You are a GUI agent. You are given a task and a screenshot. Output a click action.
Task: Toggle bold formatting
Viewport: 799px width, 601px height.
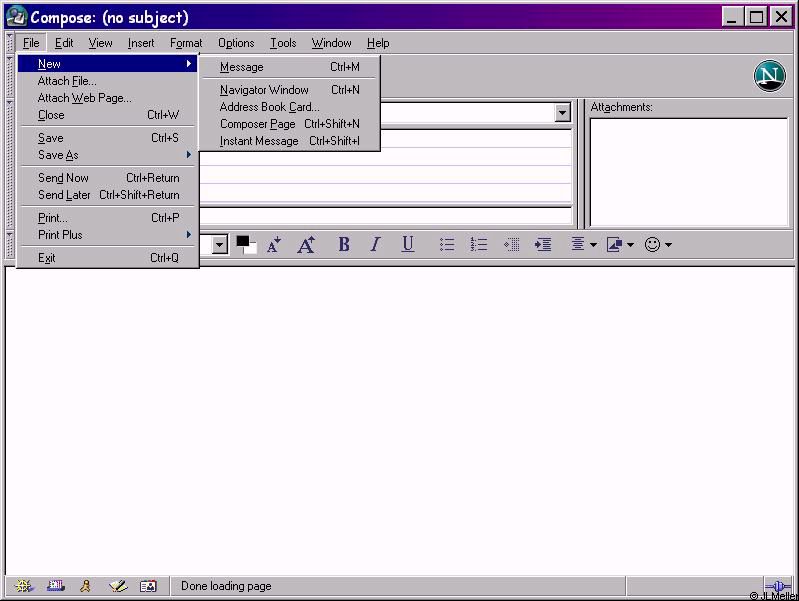(344, 245)
